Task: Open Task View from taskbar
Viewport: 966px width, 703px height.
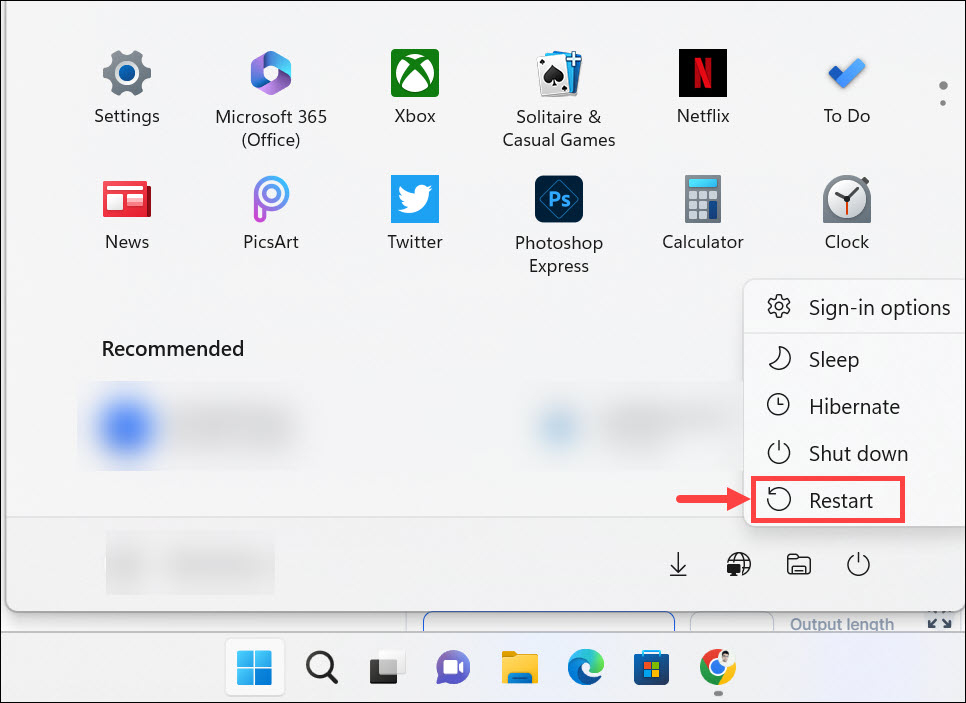Action: (387, 667)
